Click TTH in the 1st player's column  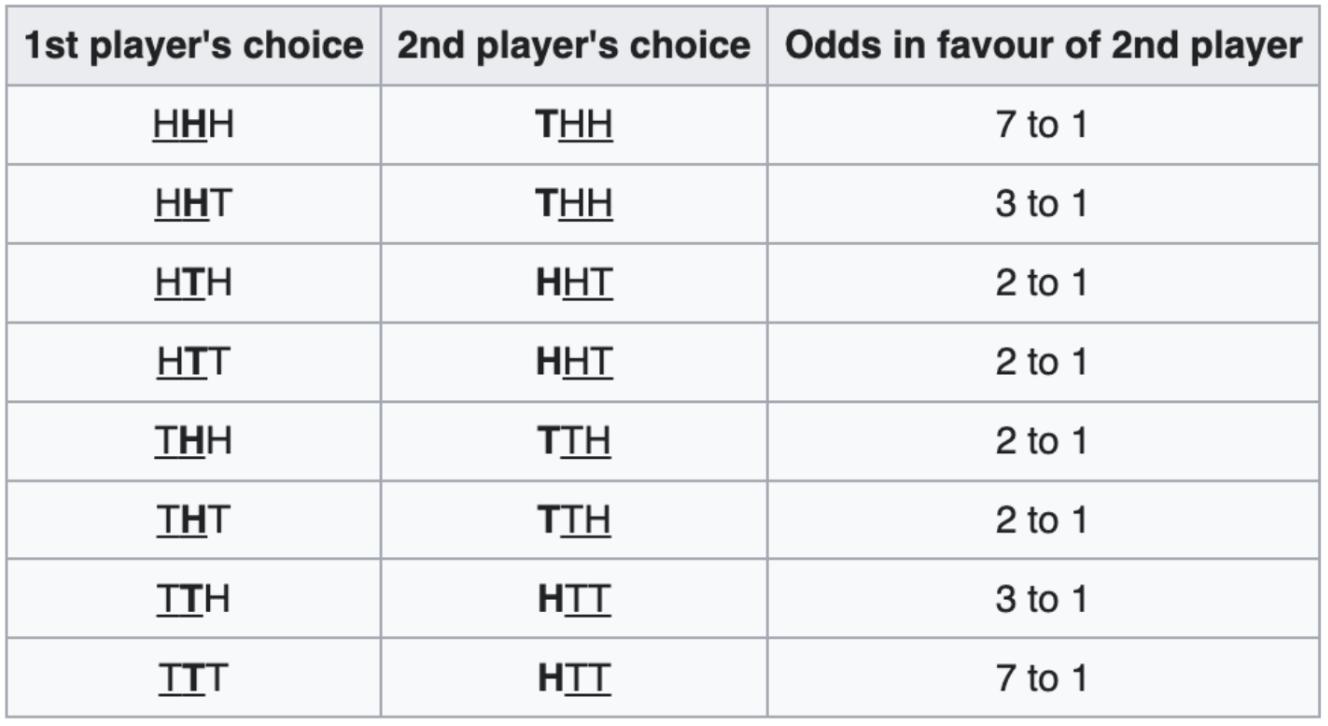(193, 599)
